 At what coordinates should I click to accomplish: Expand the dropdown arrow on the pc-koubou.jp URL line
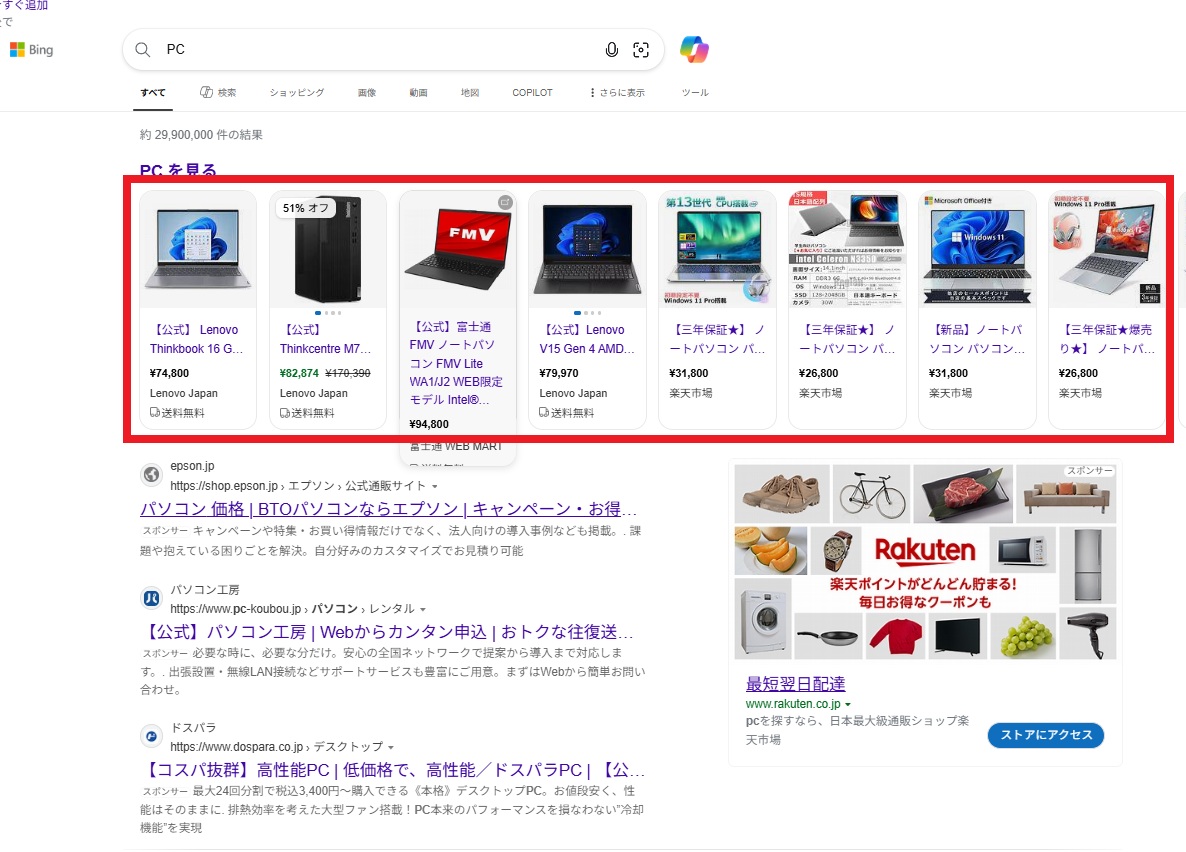423,609
